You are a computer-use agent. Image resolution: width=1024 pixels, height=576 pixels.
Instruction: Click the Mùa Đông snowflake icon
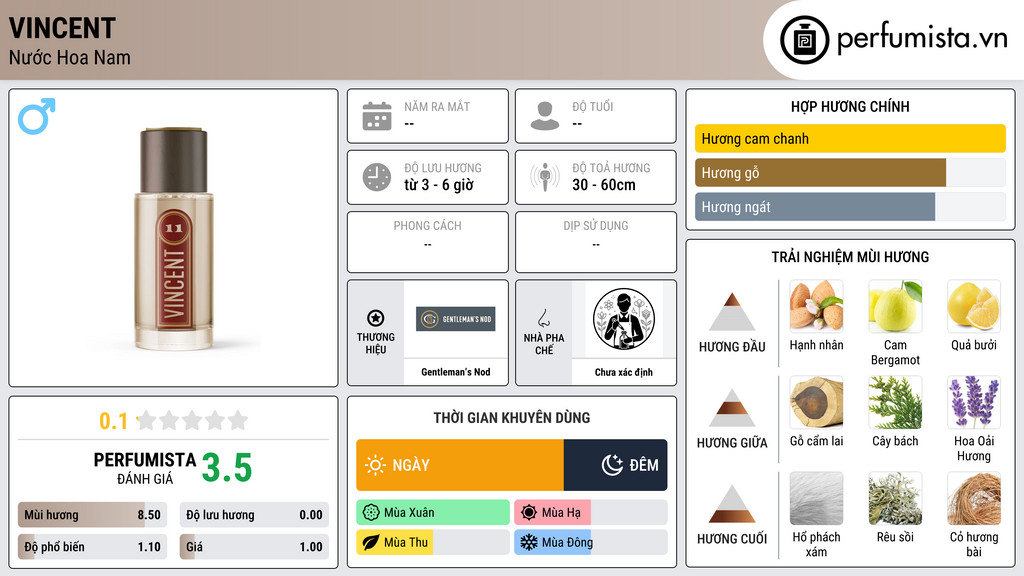(x=529, y=543)
